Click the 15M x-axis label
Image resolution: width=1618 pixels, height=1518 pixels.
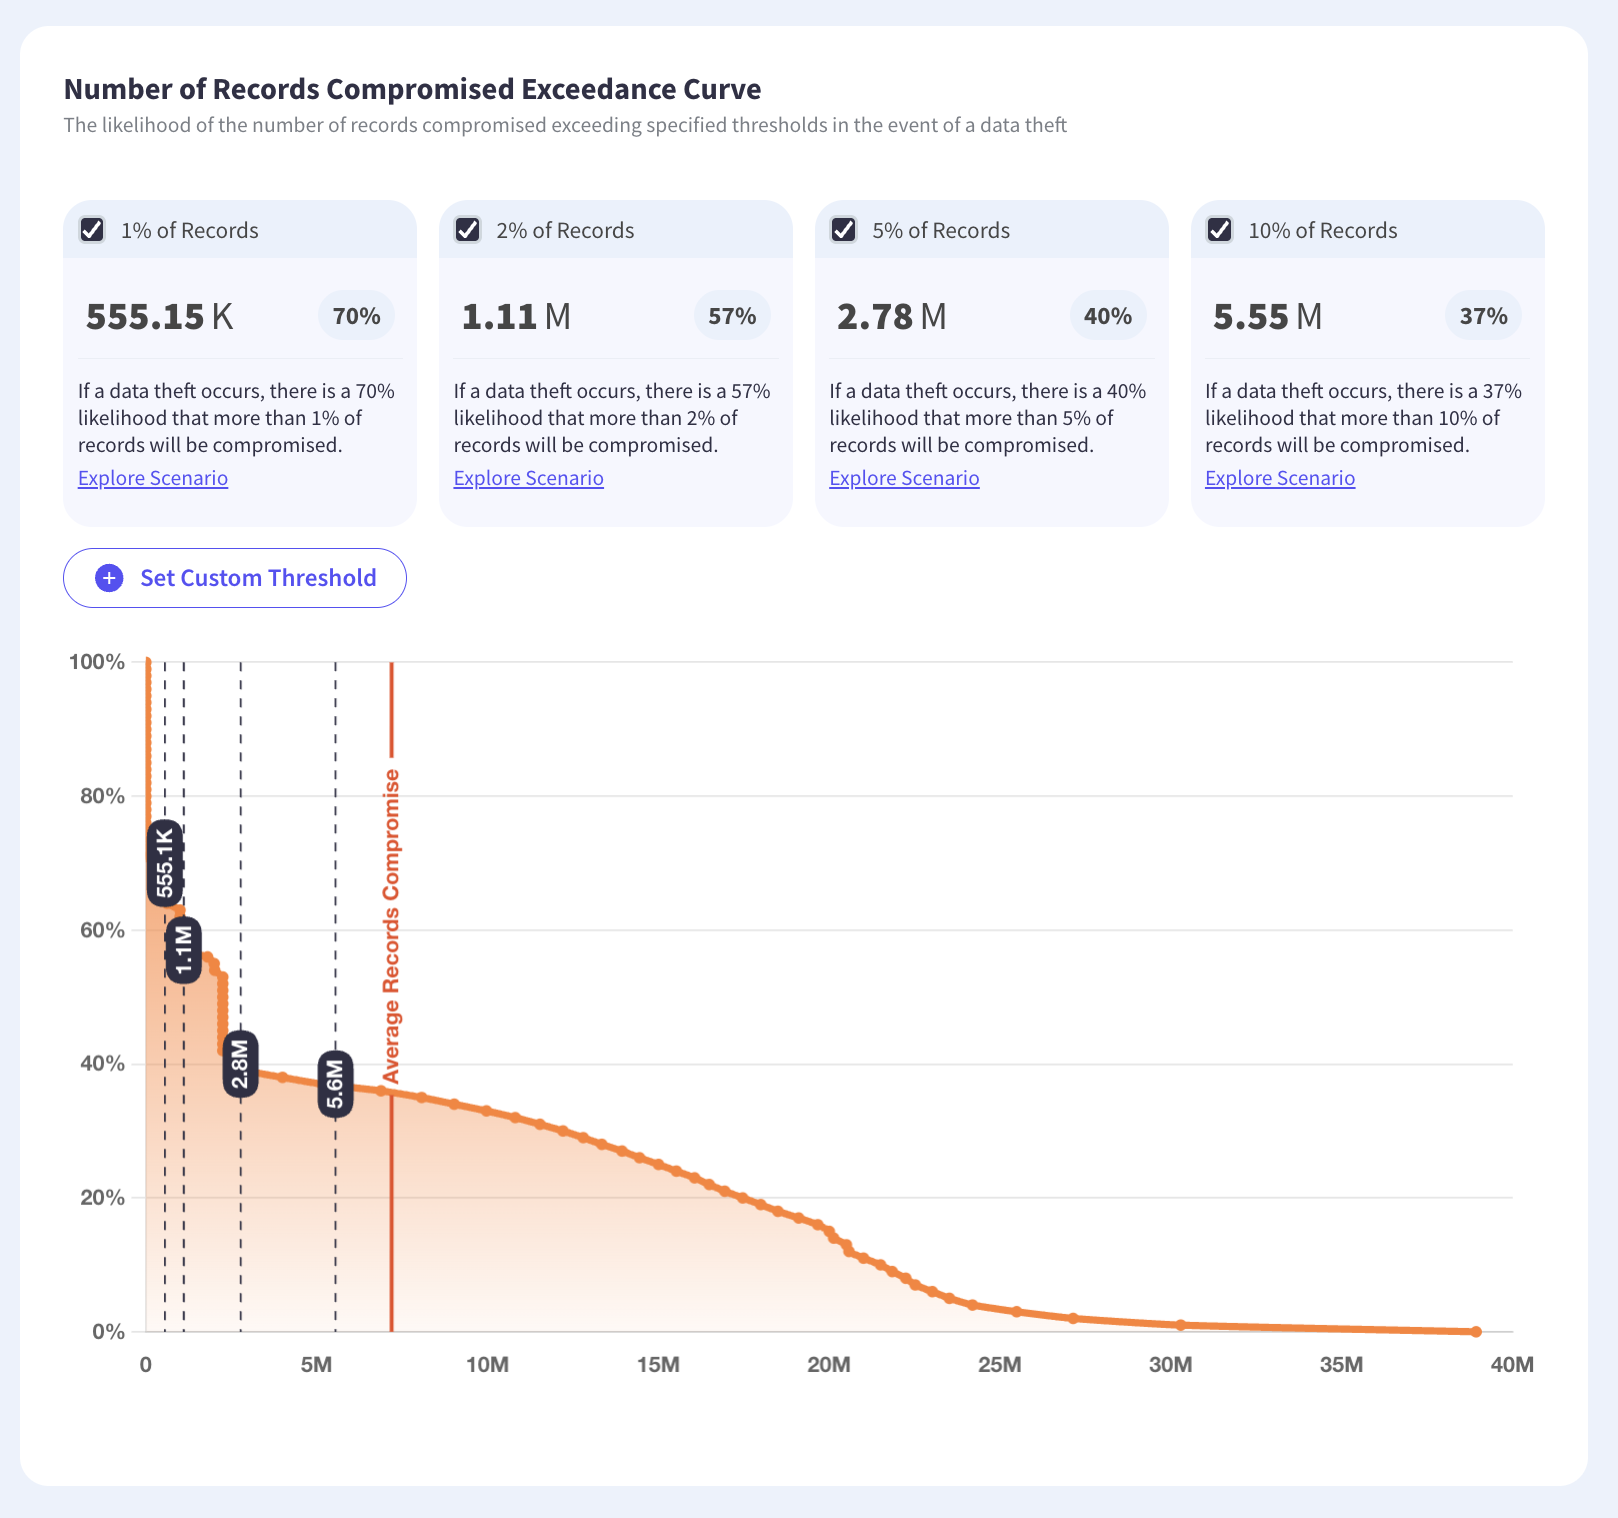[658, 1365]
